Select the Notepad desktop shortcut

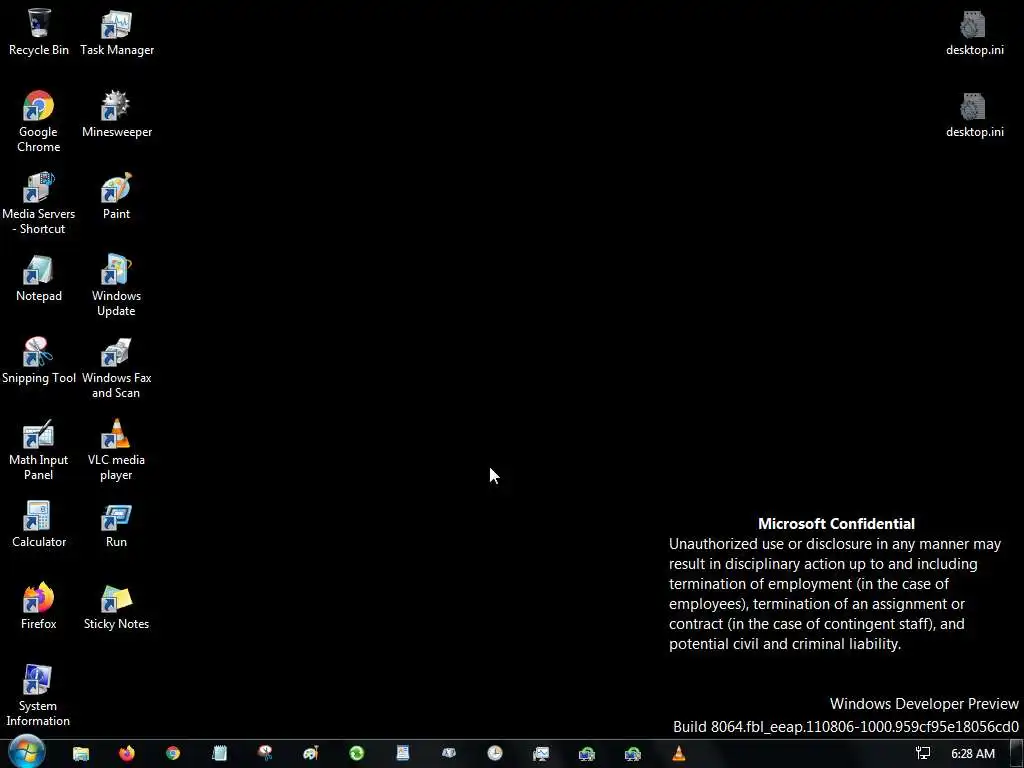[x=39, y=278]
